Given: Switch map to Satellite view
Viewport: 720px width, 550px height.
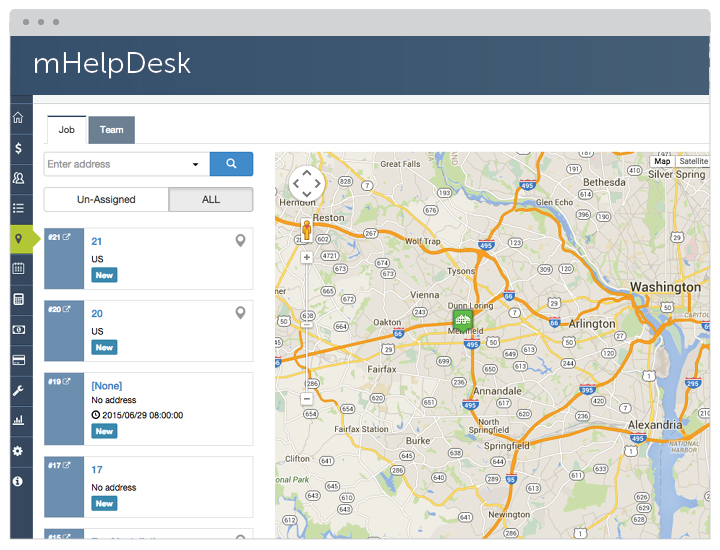Looking at the screenshot, I should [692, 162].
